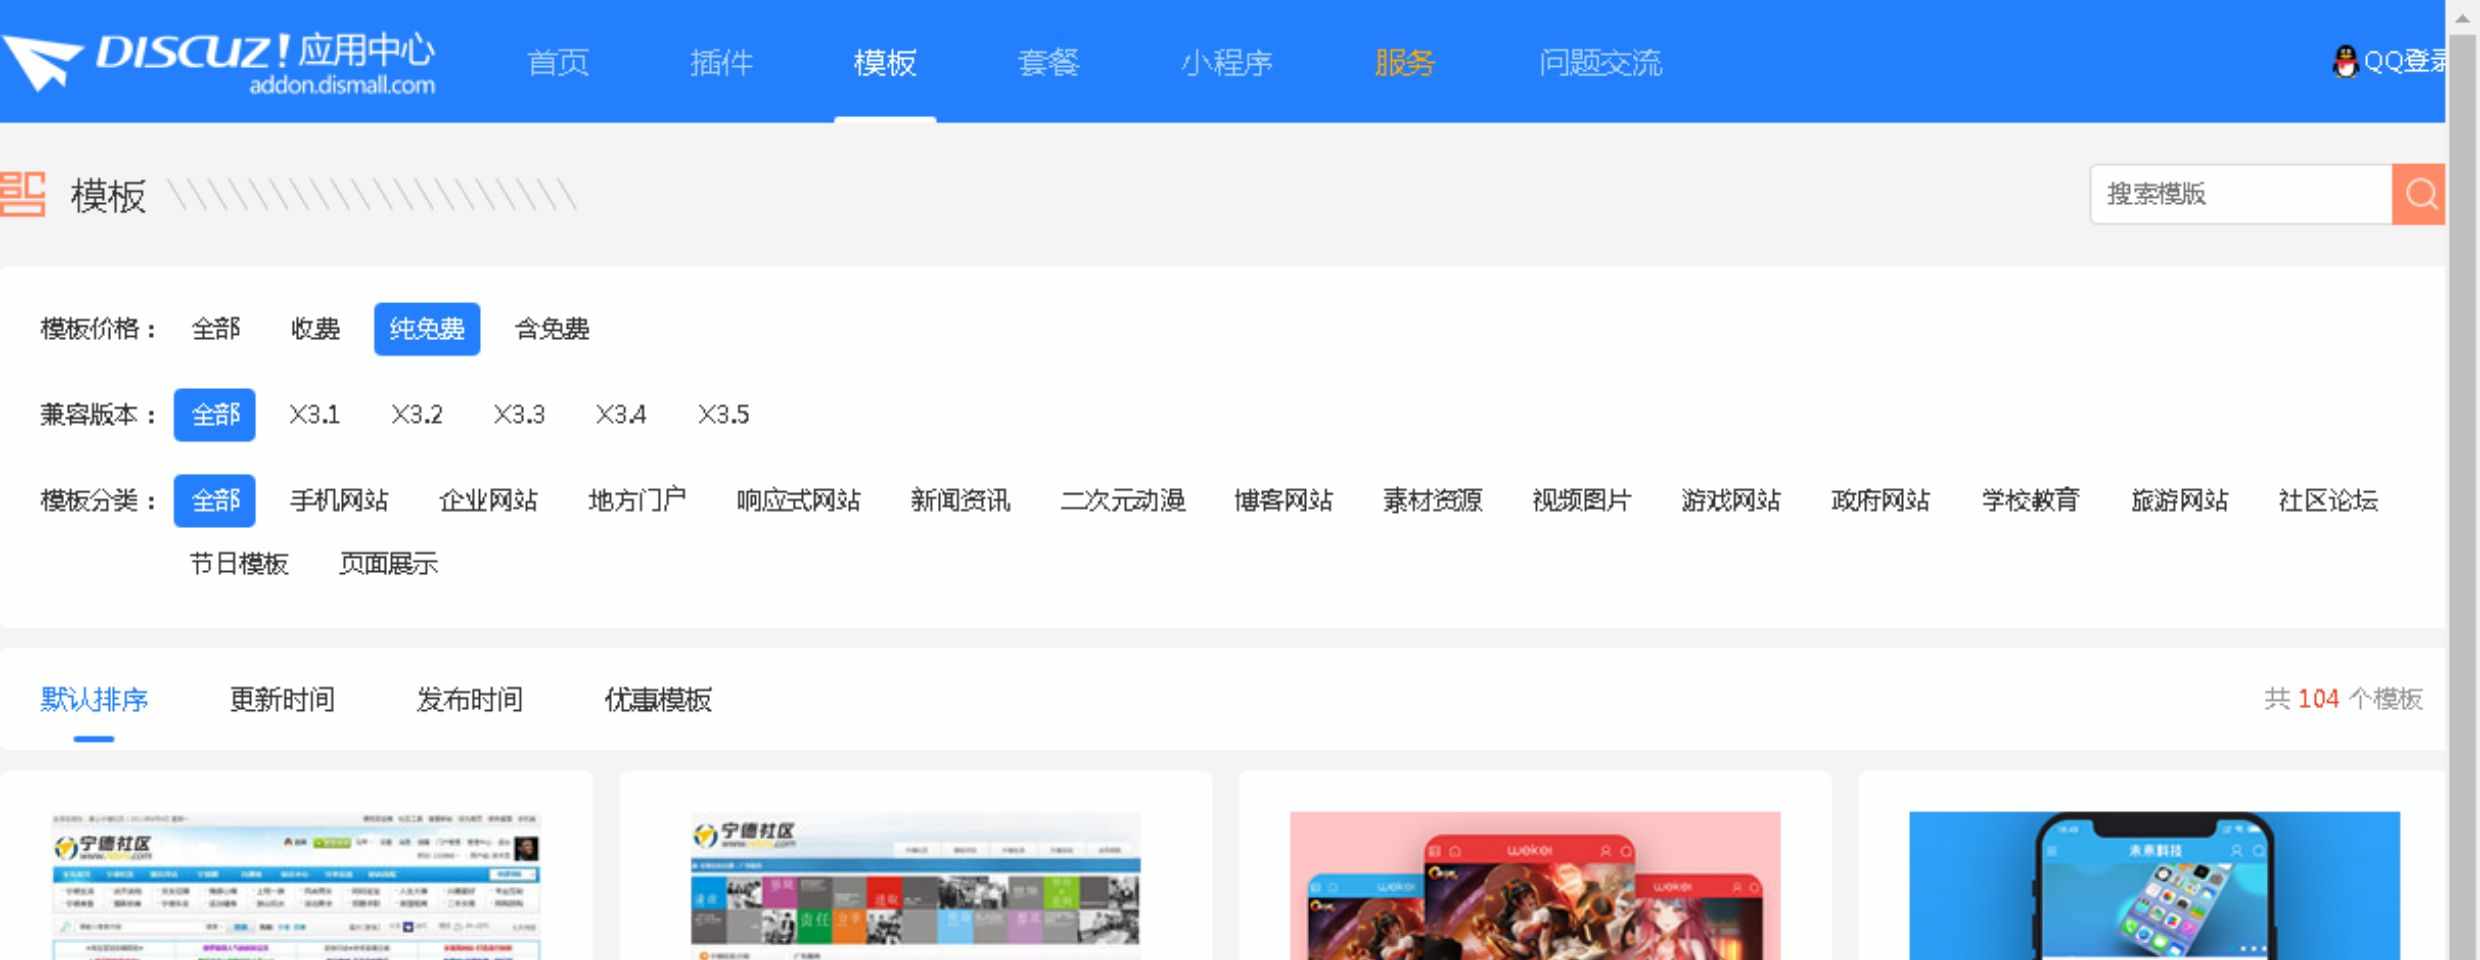This screenshot has width=2480, height=960.
Task: Choose the 旅游网站 category
Action: (x=2179, y=501)
